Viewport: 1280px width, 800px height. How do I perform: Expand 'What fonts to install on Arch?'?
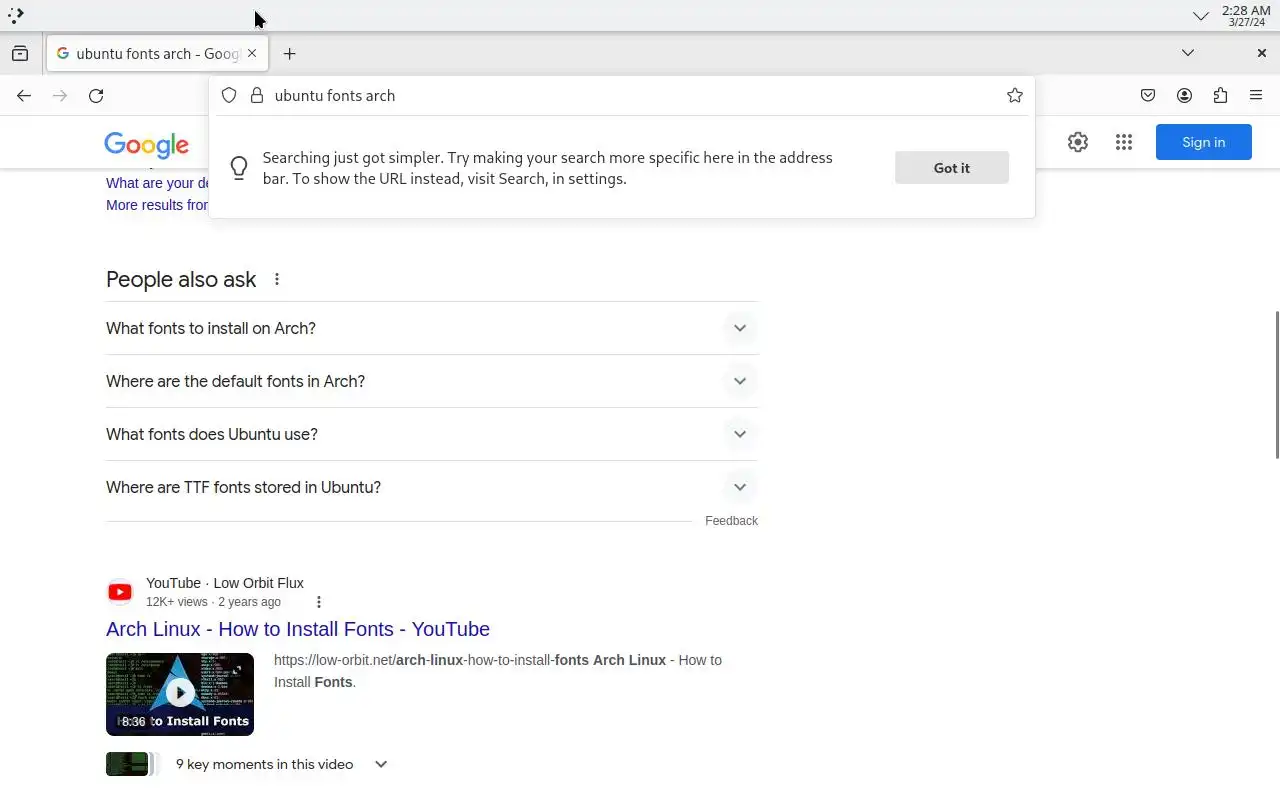point(432,328)
